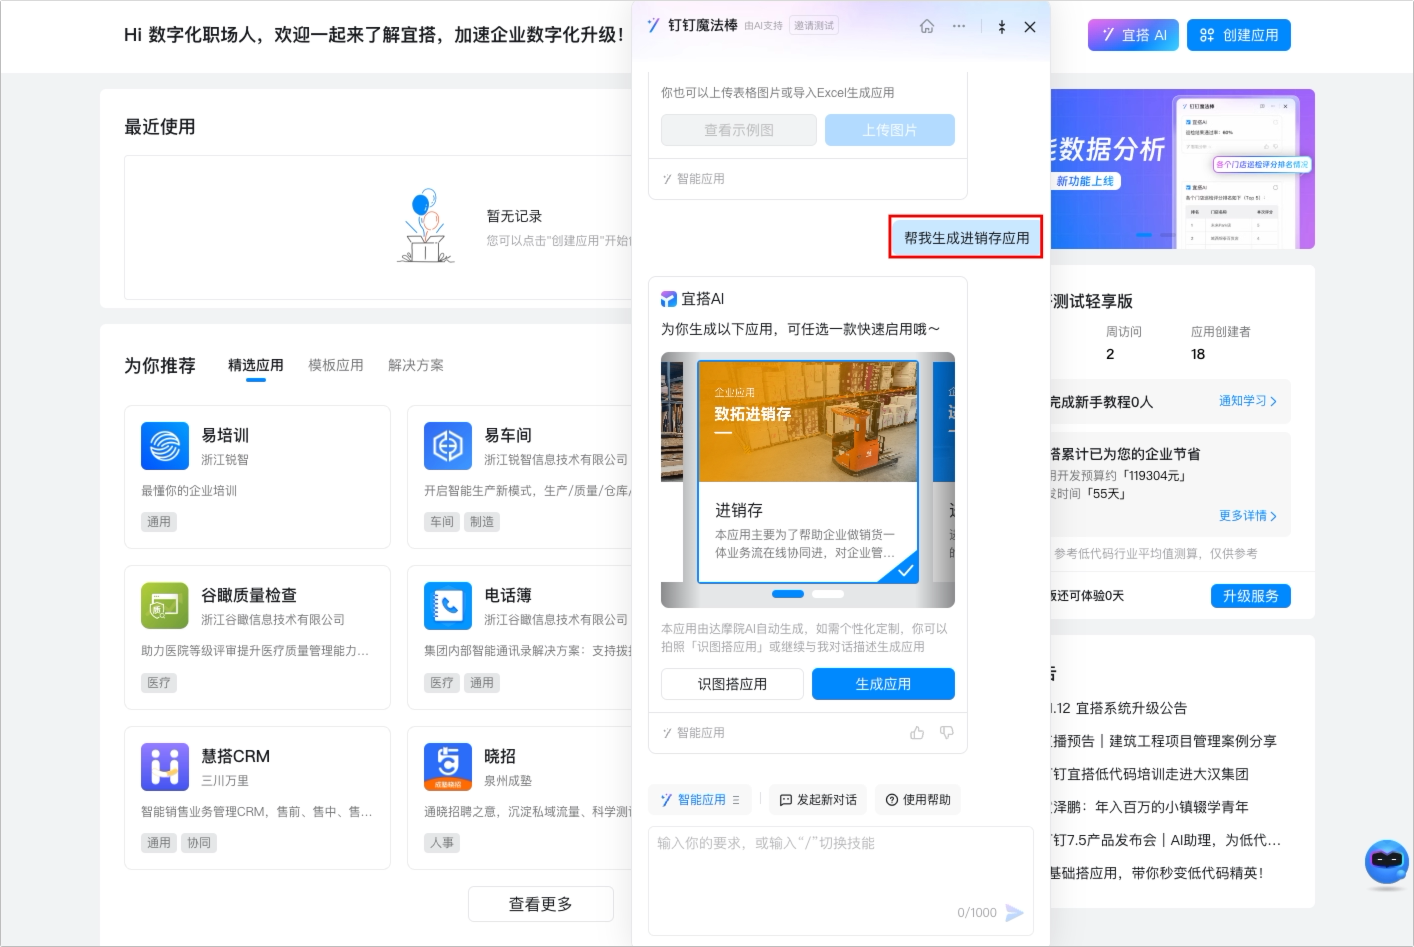Open the more options ellipsis menu

(x=959, y=27)
